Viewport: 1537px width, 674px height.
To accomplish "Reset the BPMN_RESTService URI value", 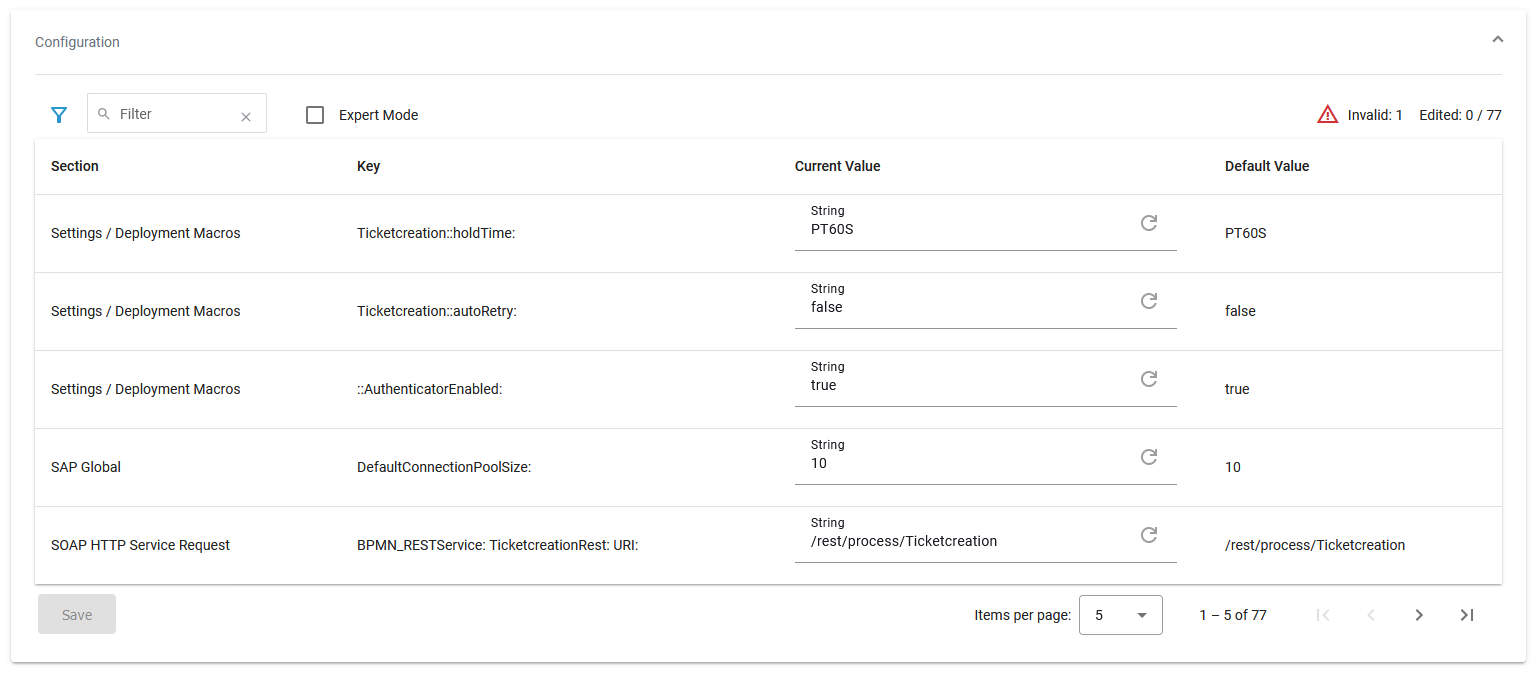I will click(1148, 535).
